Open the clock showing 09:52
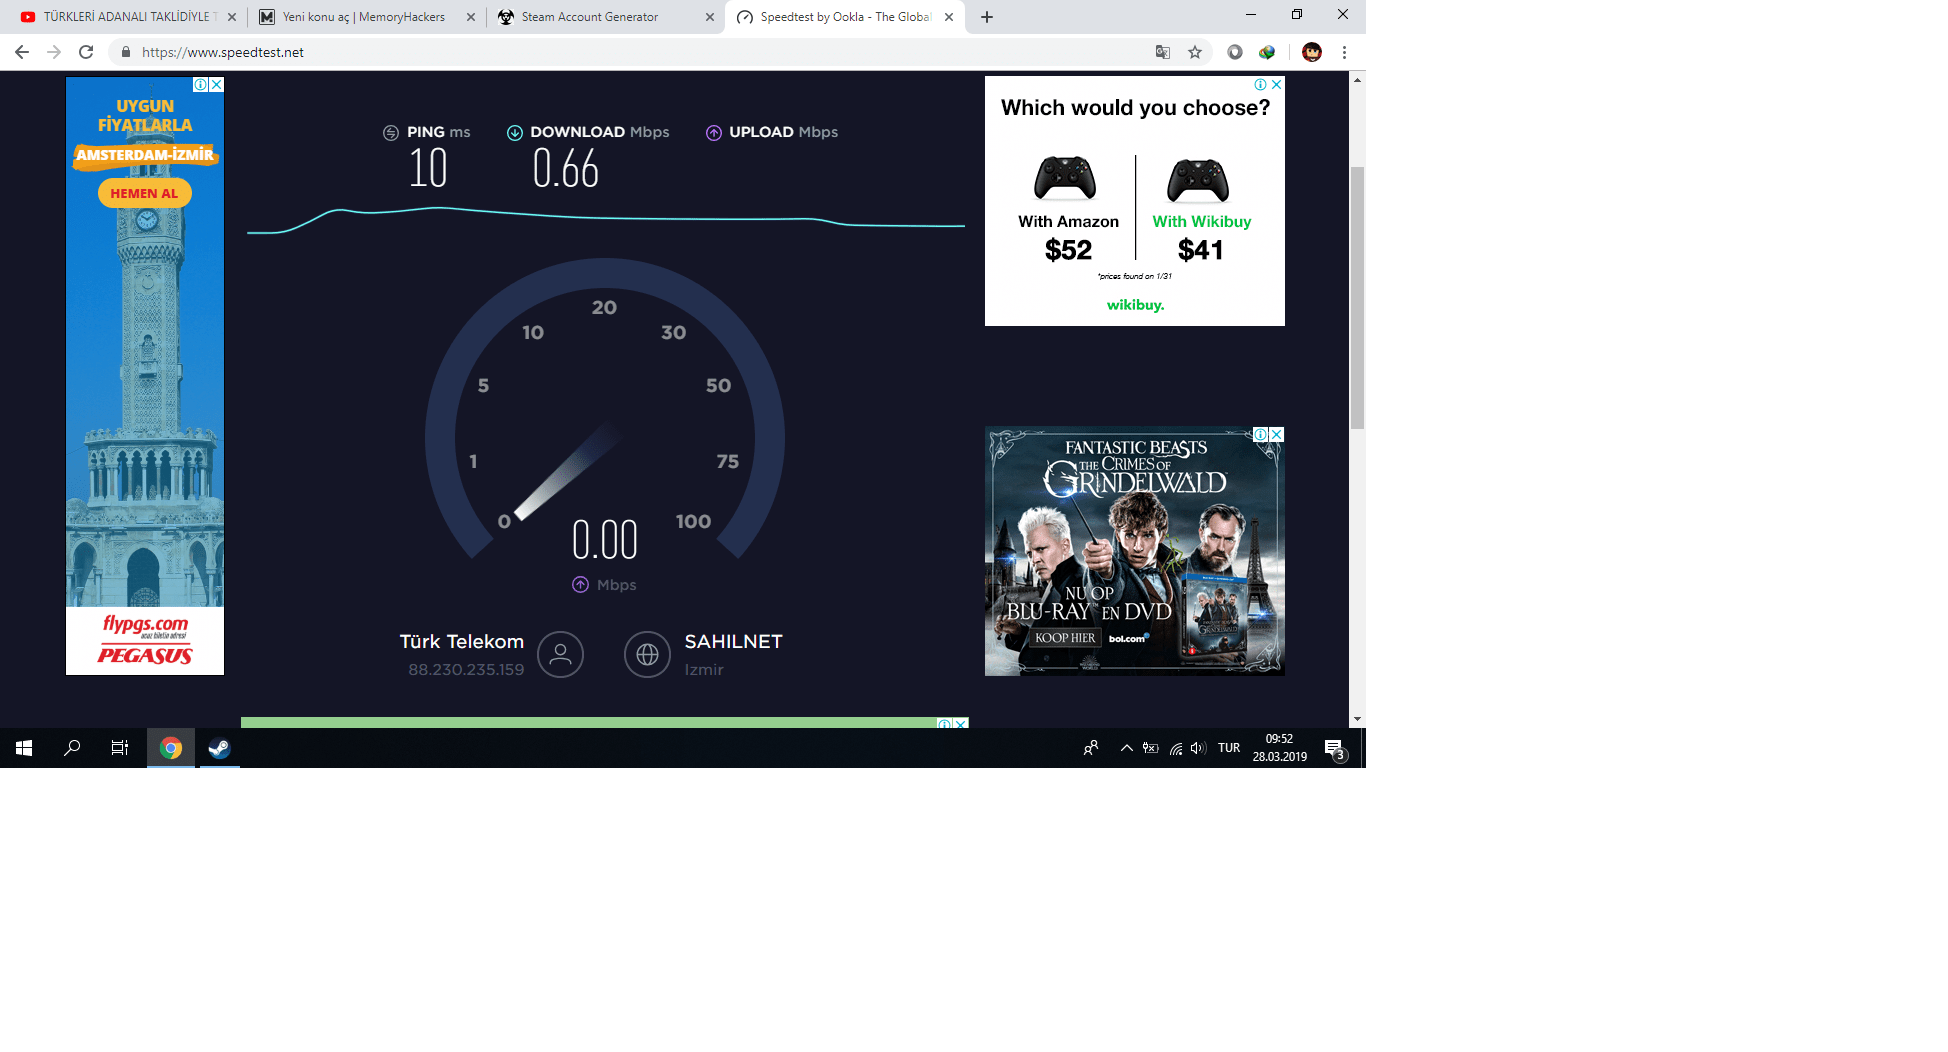This screenshot has width=1948, height=1052. pos(1280,748)
